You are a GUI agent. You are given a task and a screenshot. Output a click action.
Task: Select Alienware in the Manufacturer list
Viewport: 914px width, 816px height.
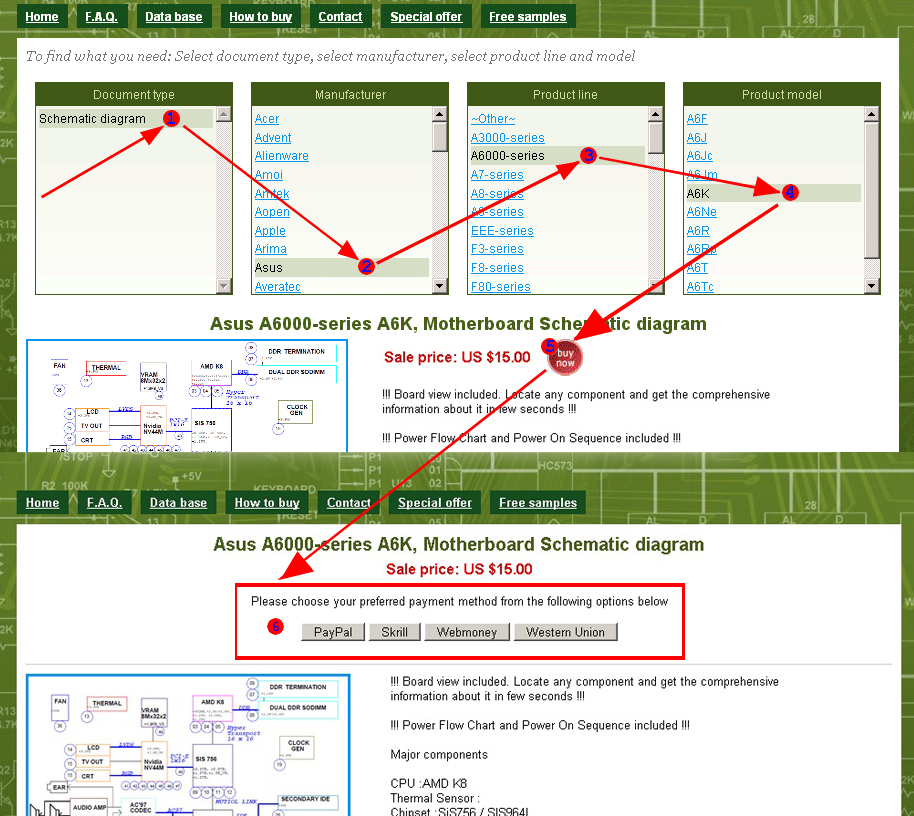pyautogui.click(x=282, y=156)
